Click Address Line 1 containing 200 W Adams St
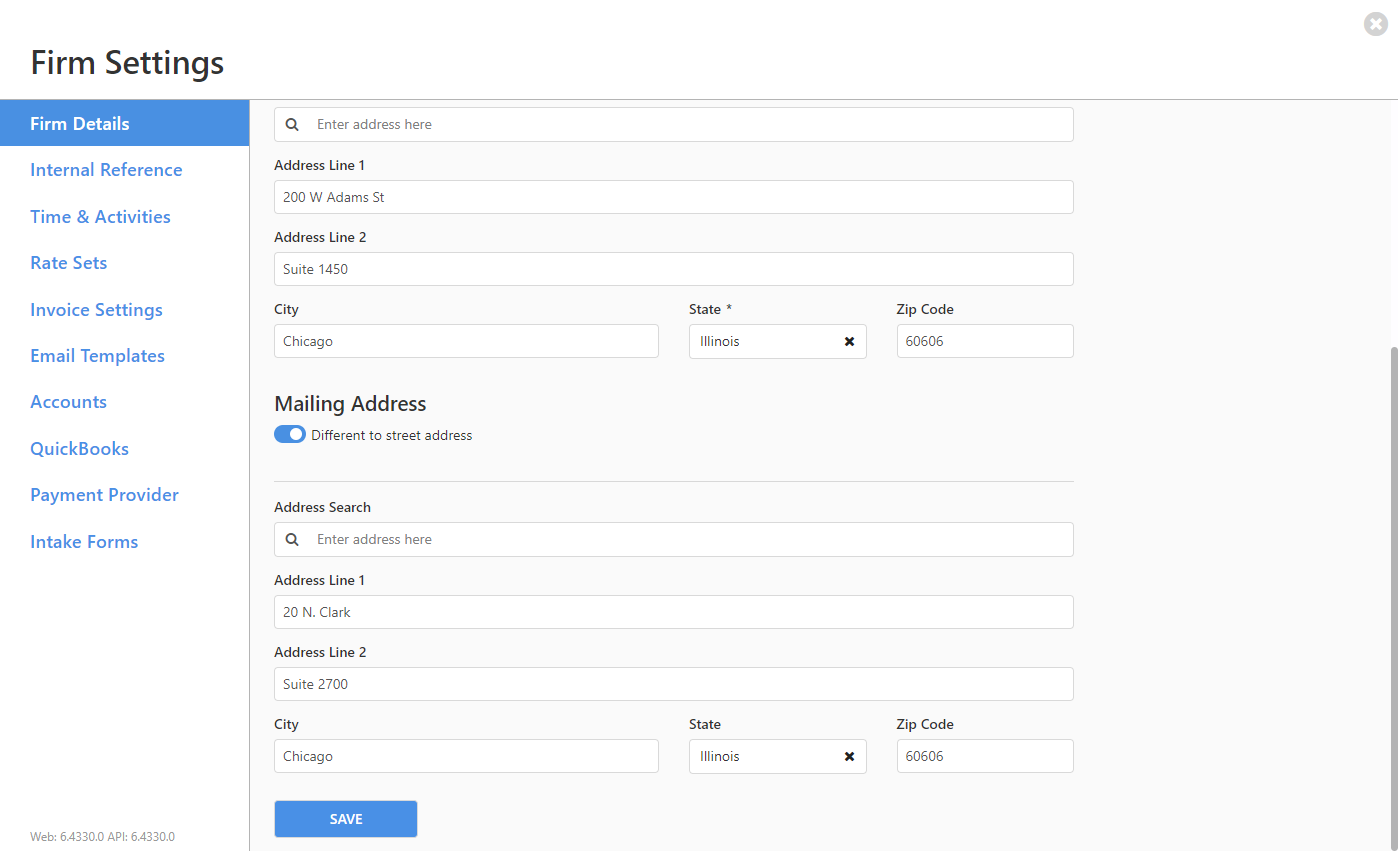Viewport: 1398px width, 851px height. pyautogui.click(x=674, y=197)
